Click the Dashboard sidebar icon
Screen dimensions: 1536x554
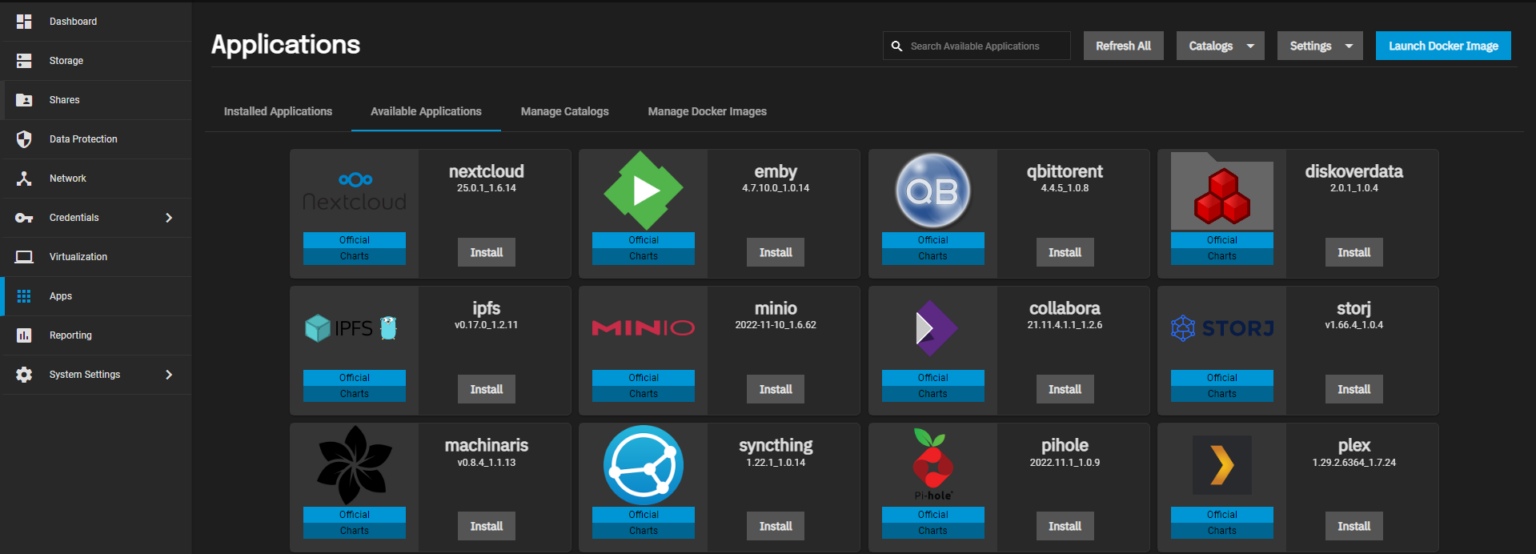click(24, 21)
